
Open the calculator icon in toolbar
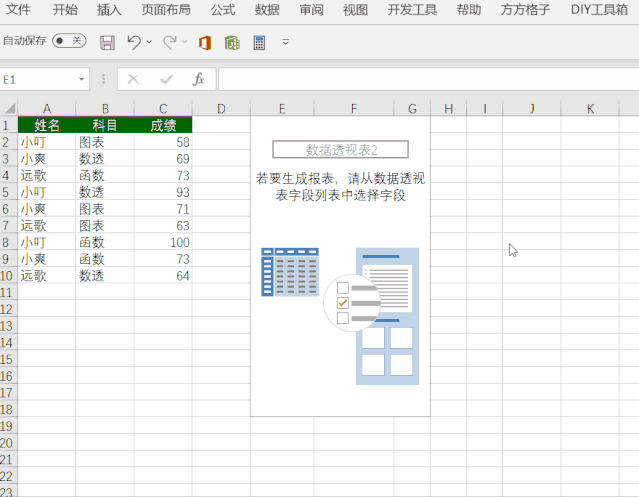(259, 42)
